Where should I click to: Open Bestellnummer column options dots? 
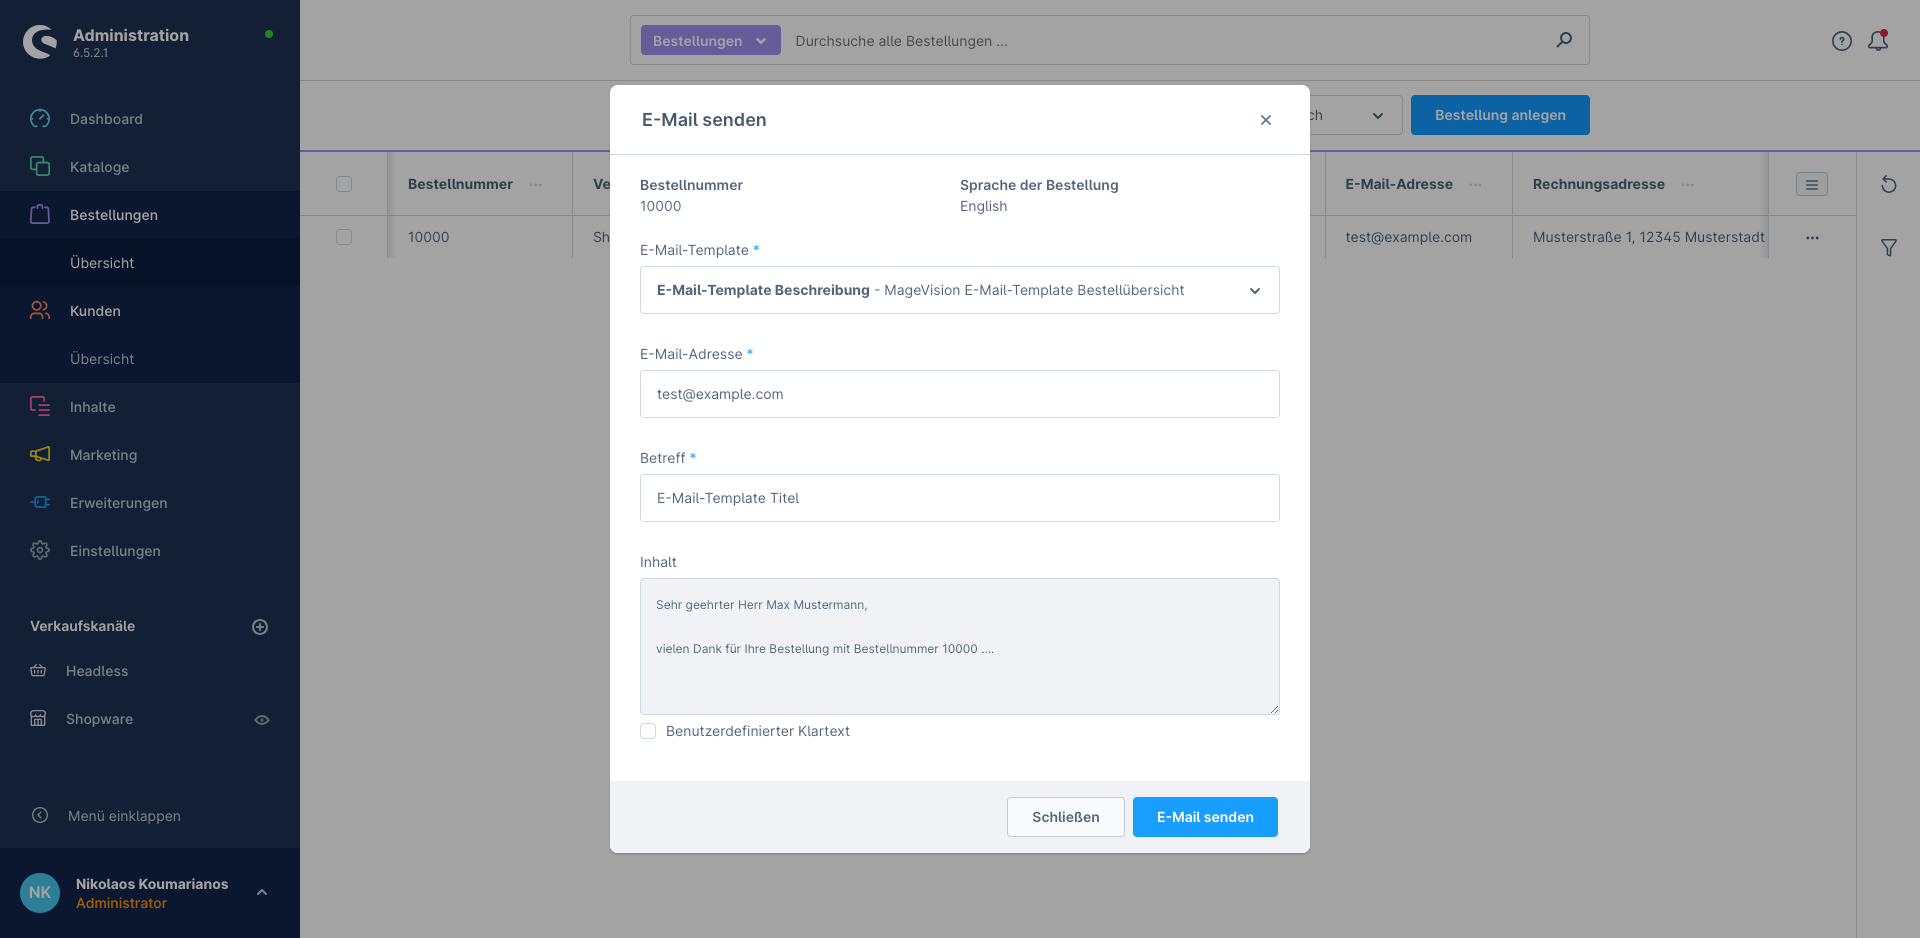point(535,185)
